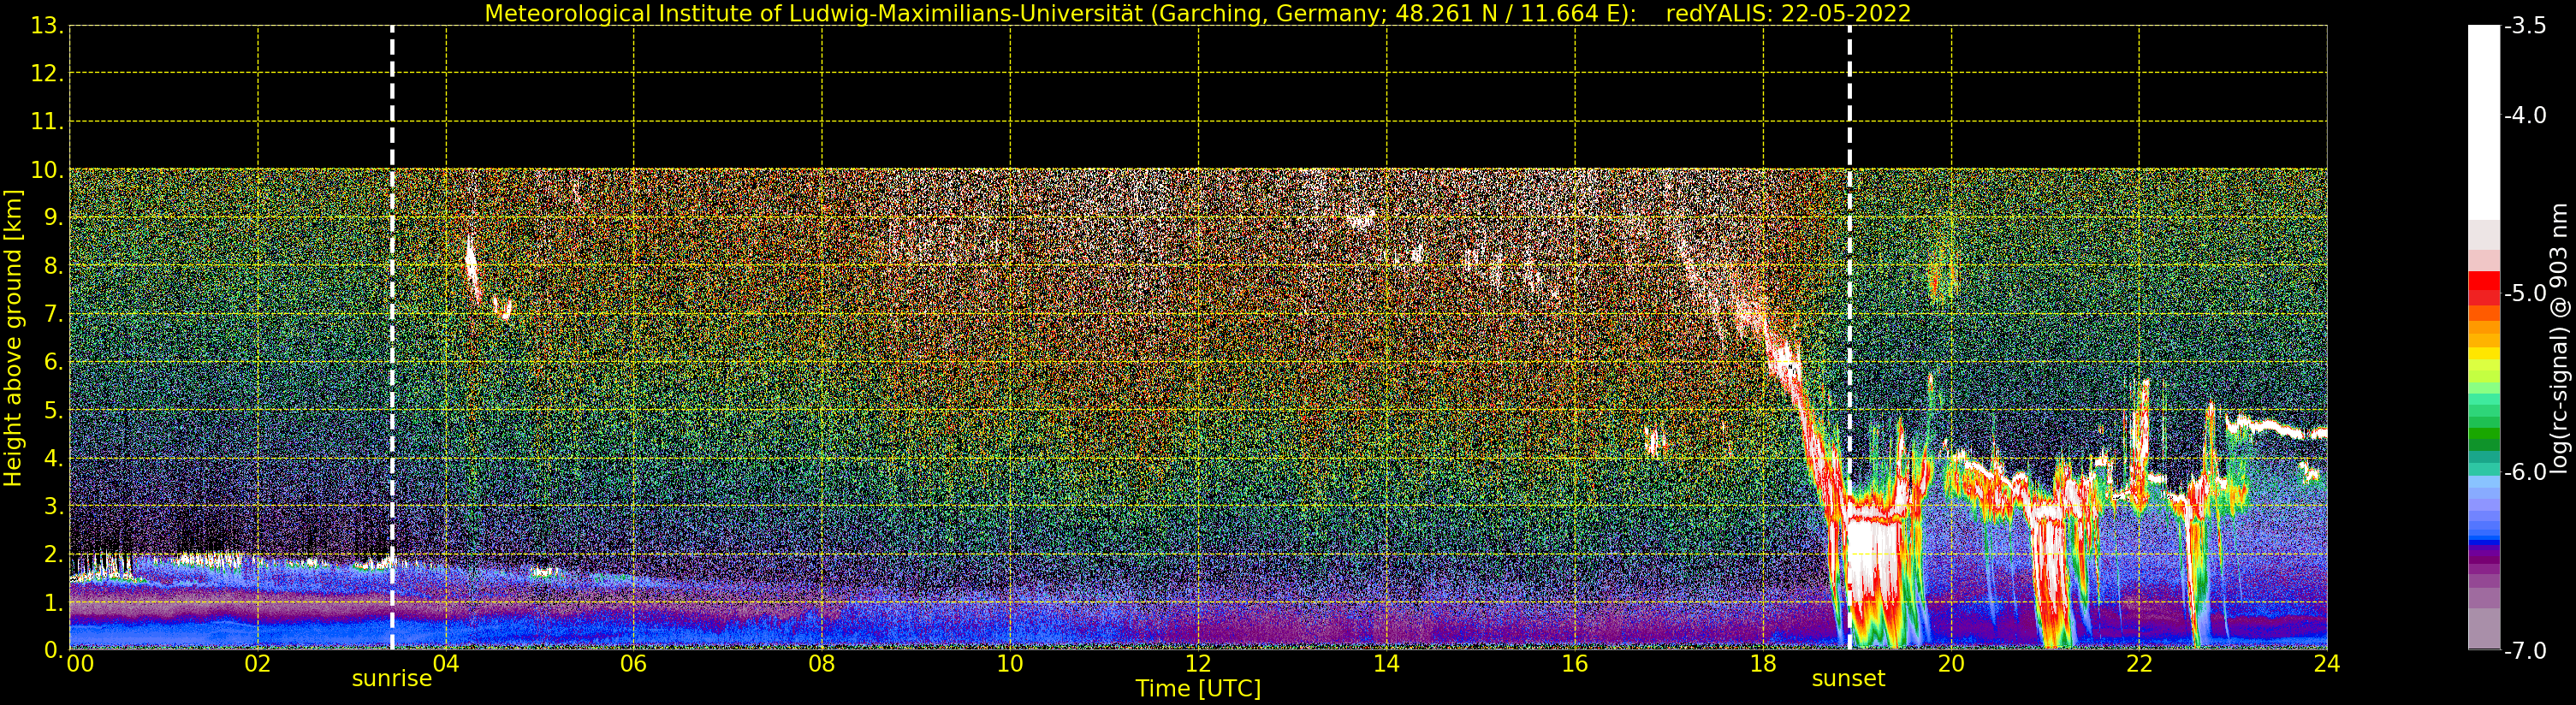The image size is (2576, 705).
Task: Click the 22 time tick label
Action: 2139,664
